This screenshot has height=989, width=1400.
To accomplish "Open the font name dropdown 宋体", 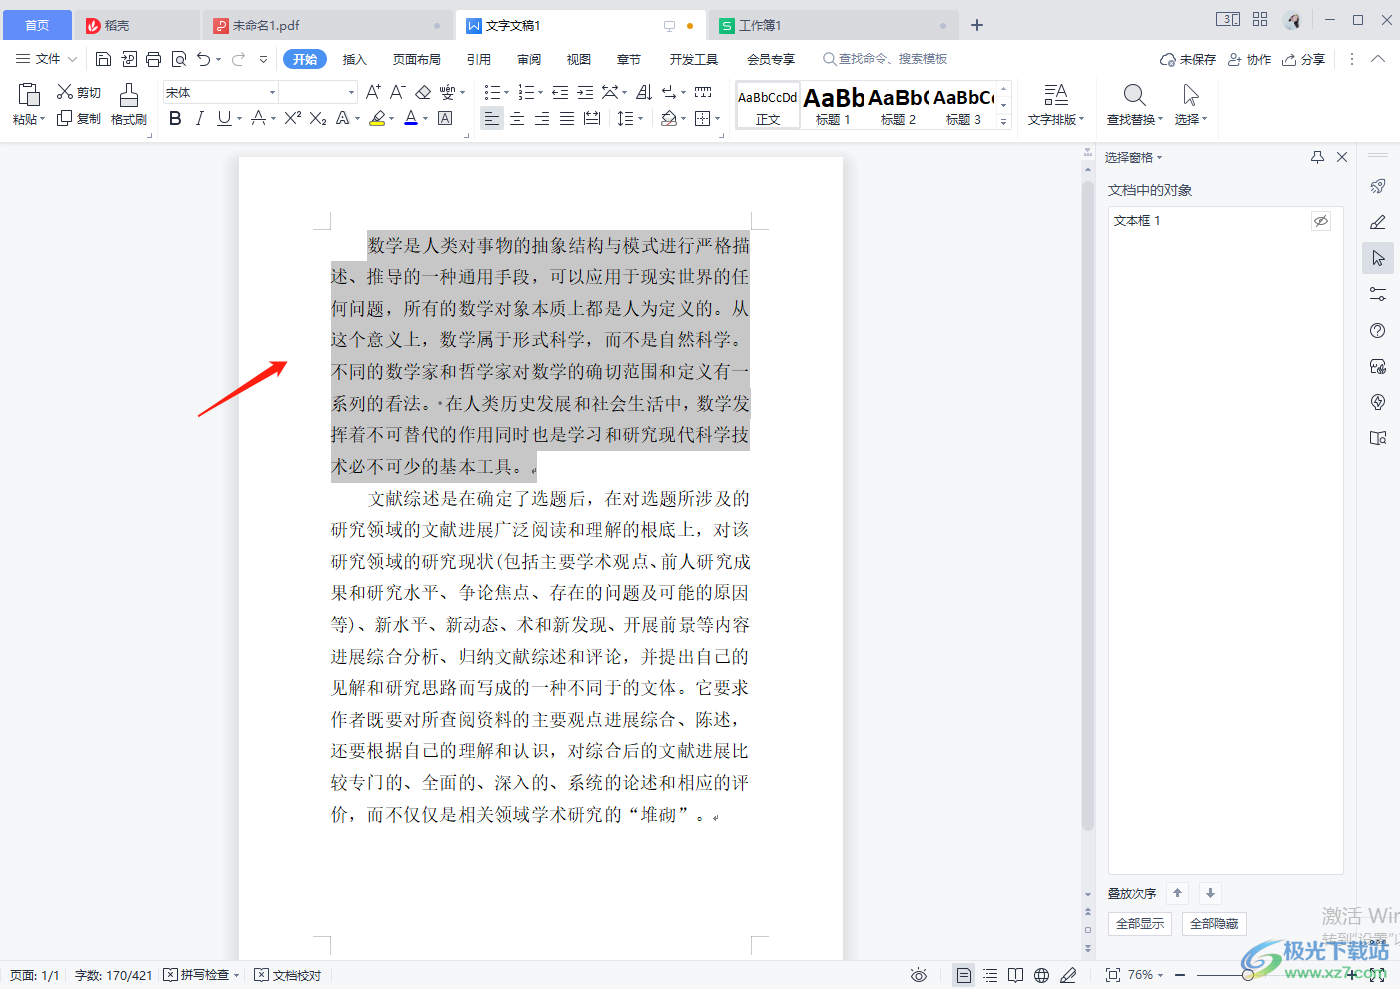I will coord(272,92).
